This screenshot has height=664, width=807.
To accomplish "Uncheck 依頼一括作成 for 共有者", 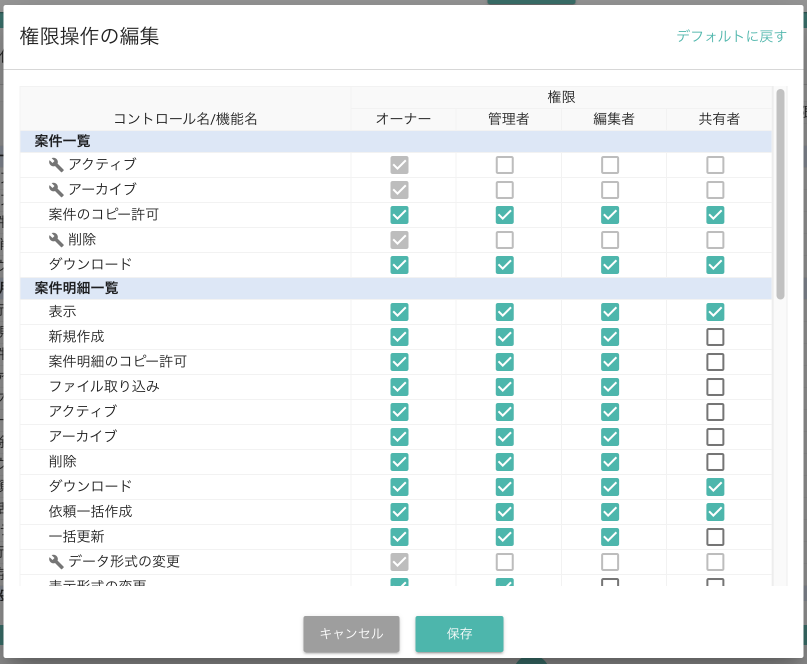I will click(x=715, y=512).
